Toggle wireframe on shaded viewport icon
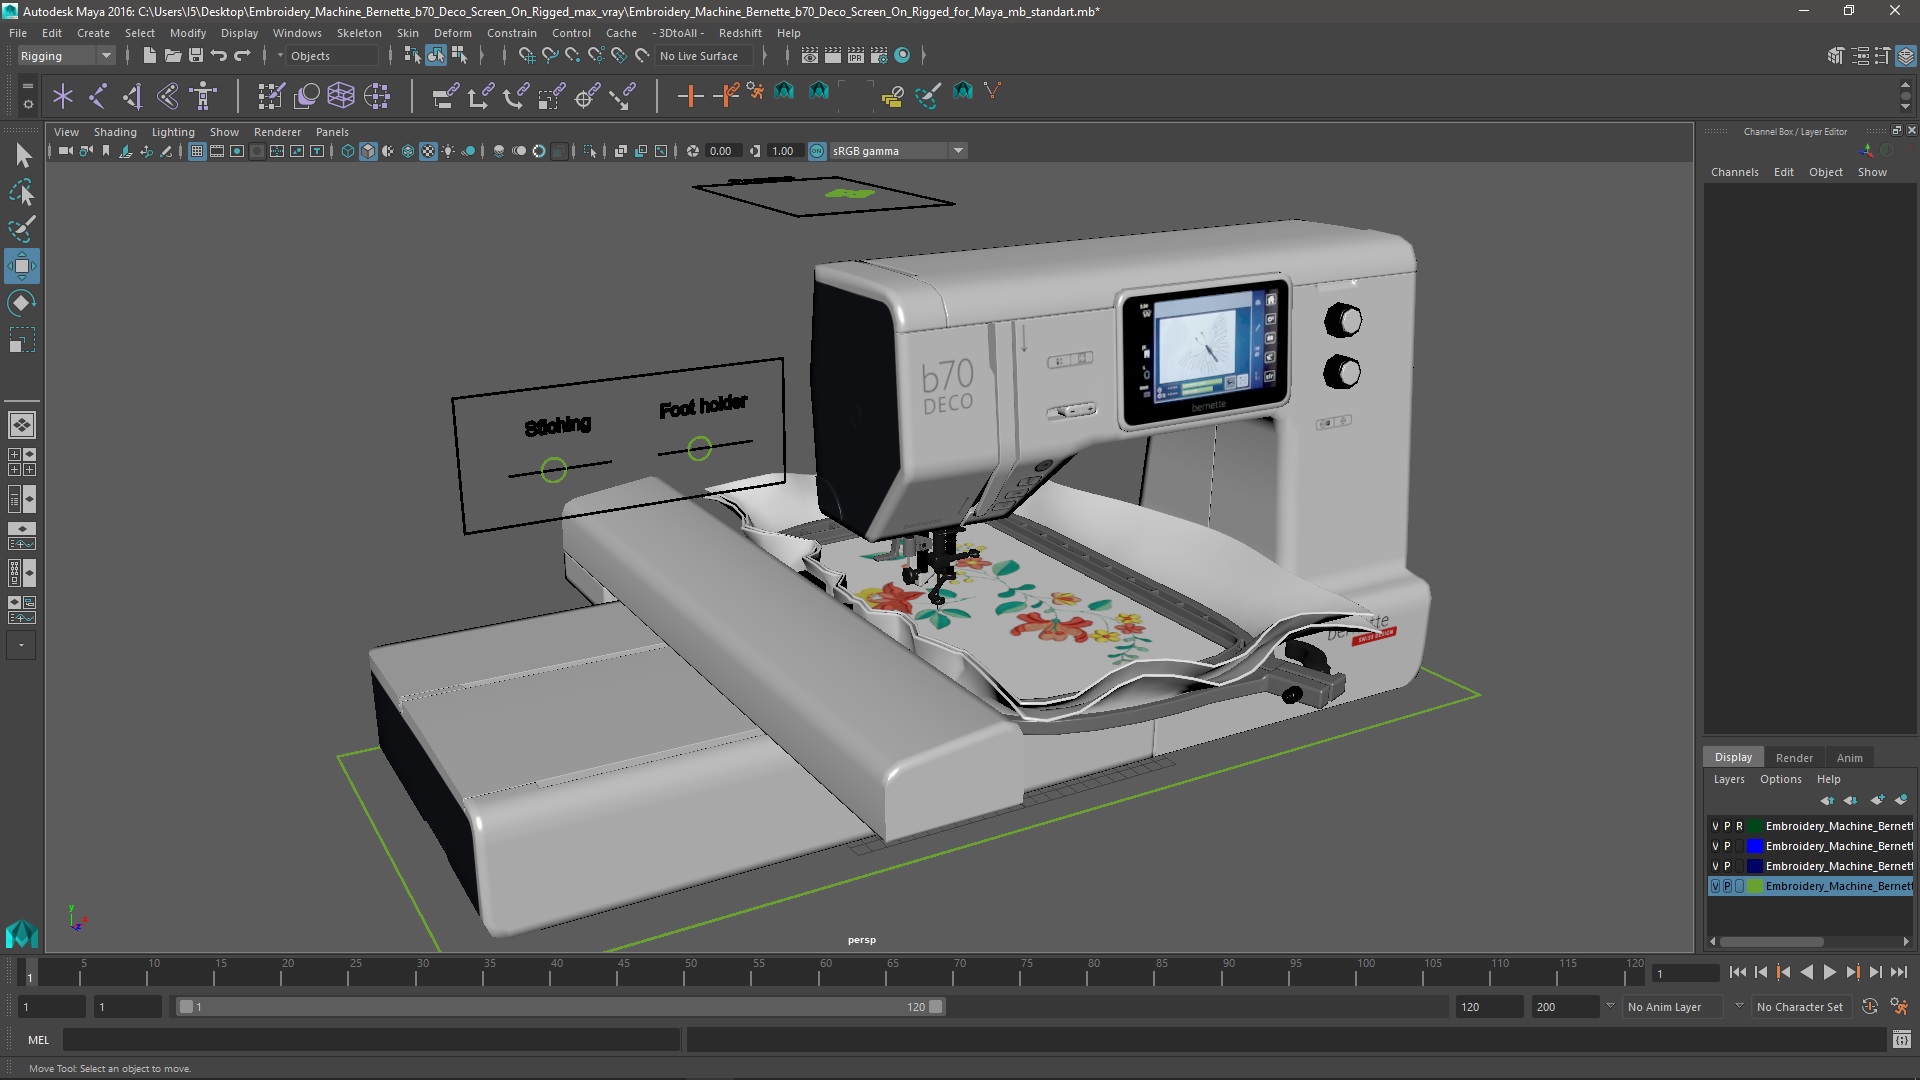The width and height of the screenshot is (1920, 1080). (x=368, y=151)
